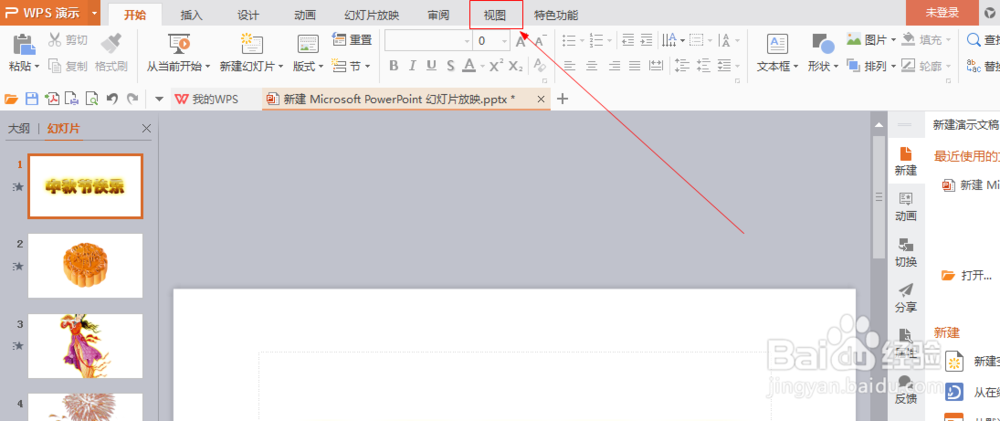The height and width of the screenshot is (421, 1000).
Task: Insert a 文本框 text box
Action: point(777,52)
